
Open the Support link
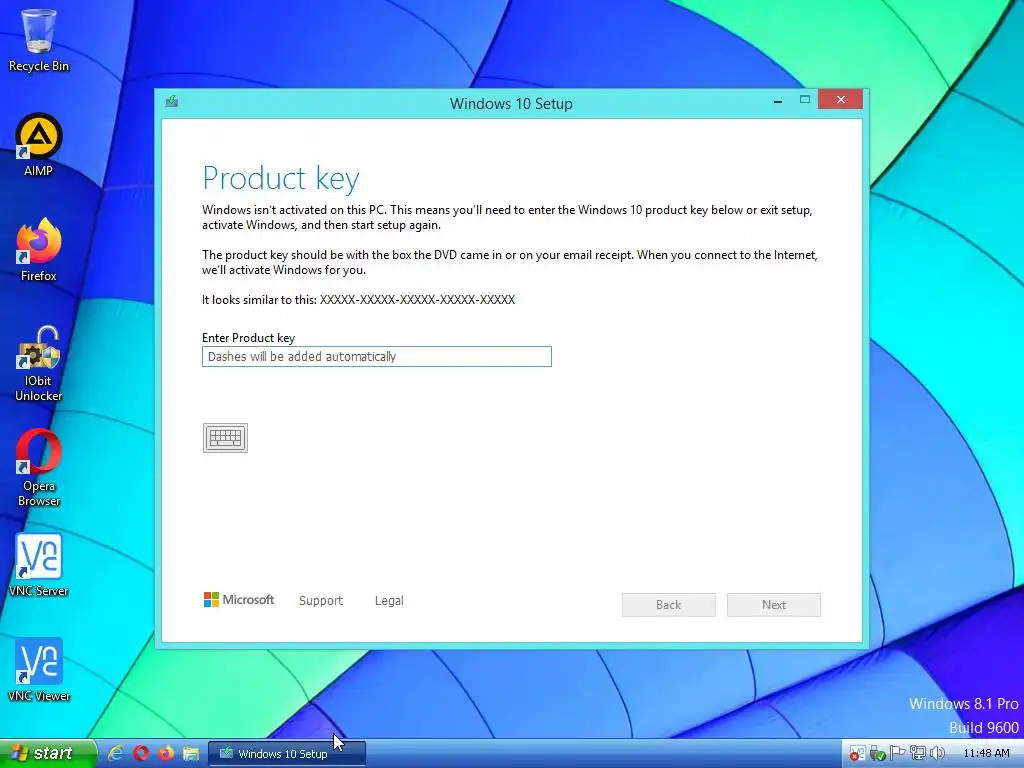pyautogui.click(x=321, y=601)
